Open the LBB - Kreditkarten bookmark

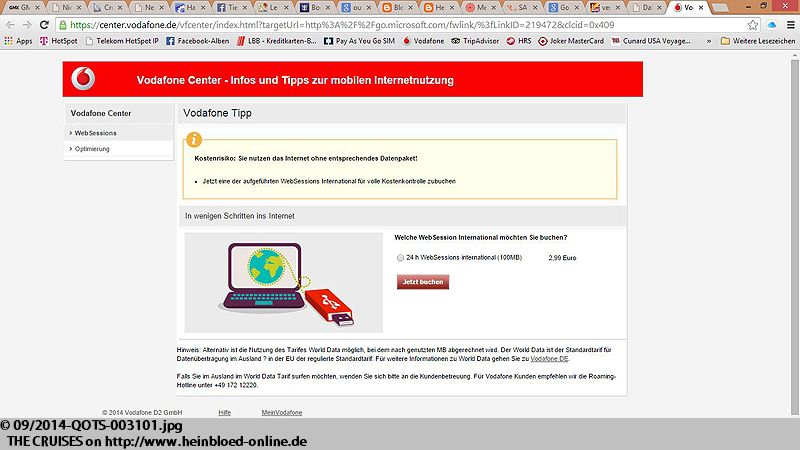[x=277, y=41]
